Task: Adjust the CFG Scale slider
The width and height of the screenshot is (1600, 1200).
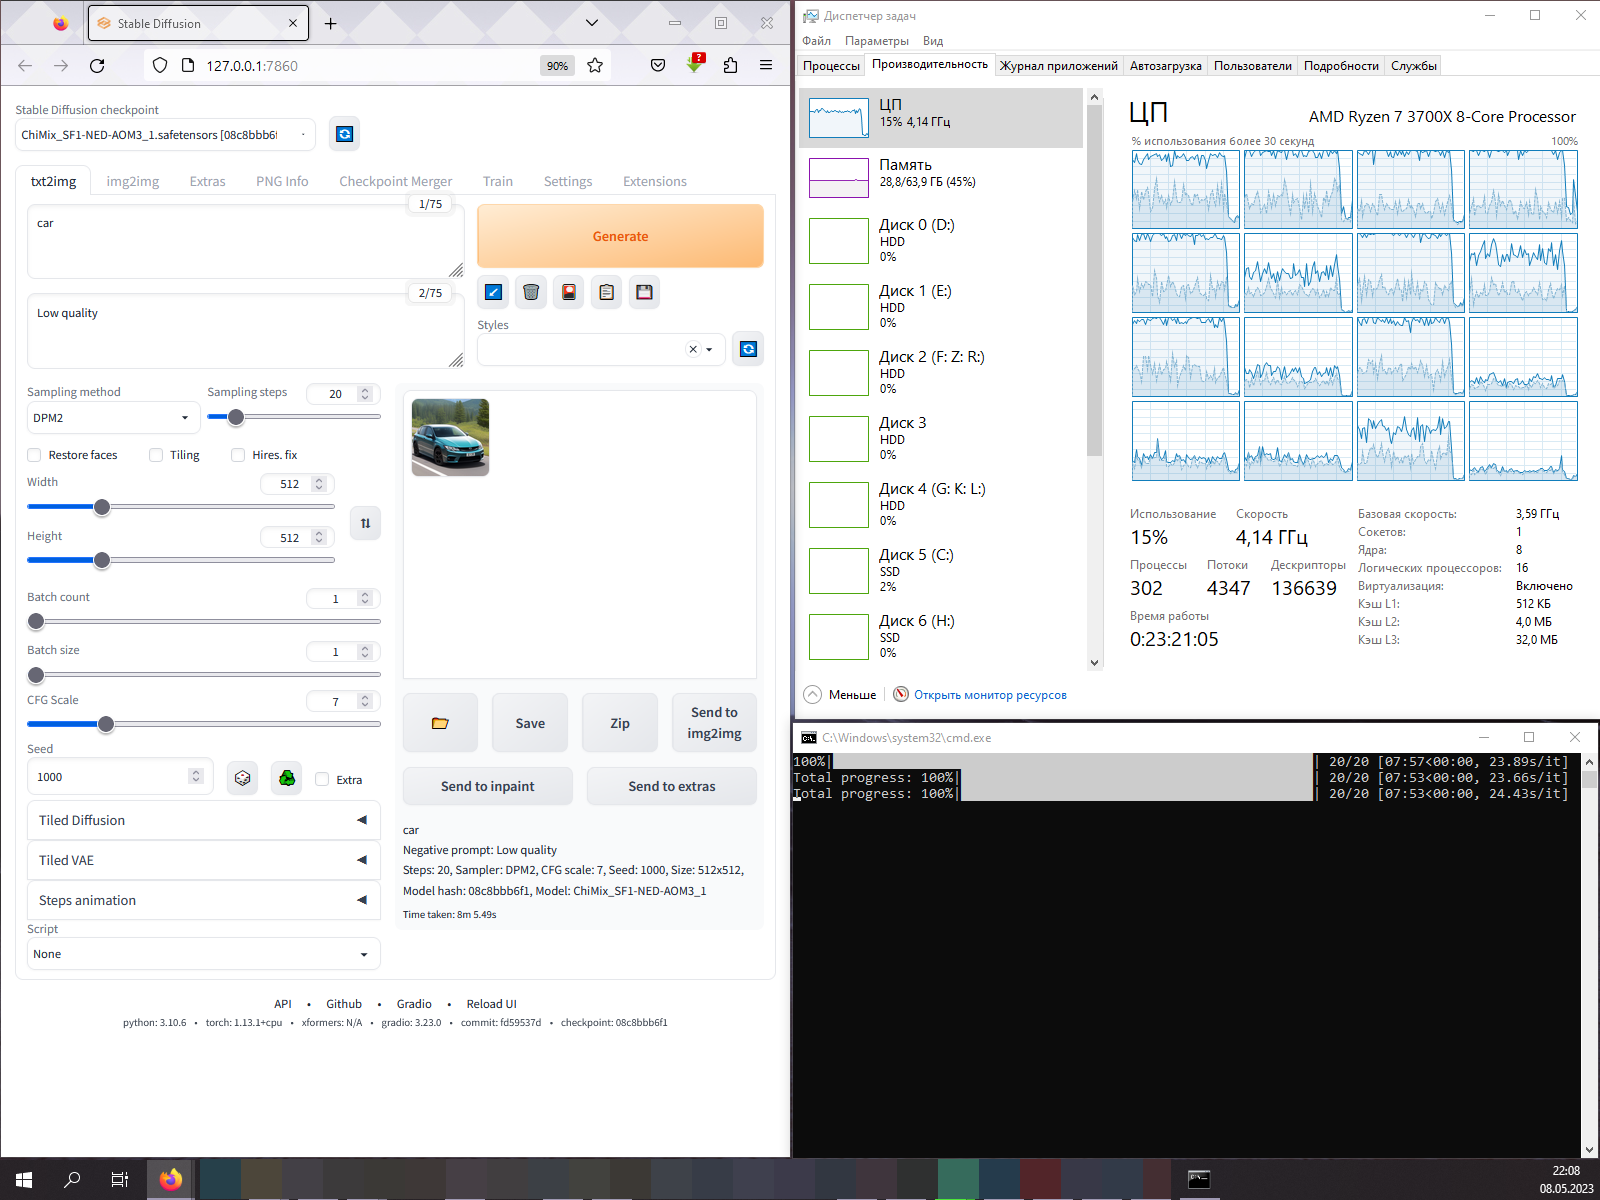Action: click(x=204, y=724)
